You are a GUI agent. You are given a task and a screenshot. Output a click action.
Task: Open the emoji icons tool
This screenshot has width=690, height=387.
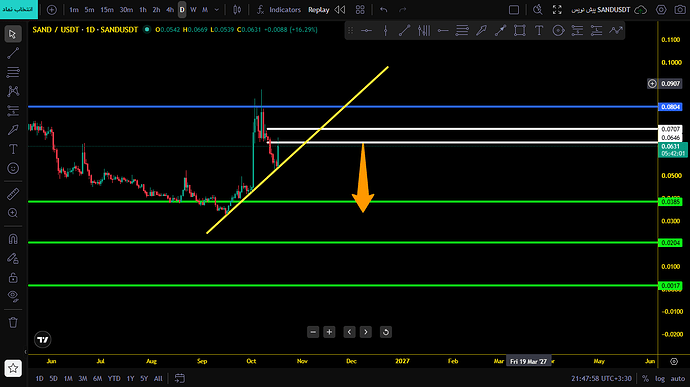click(x=13, y=168)
